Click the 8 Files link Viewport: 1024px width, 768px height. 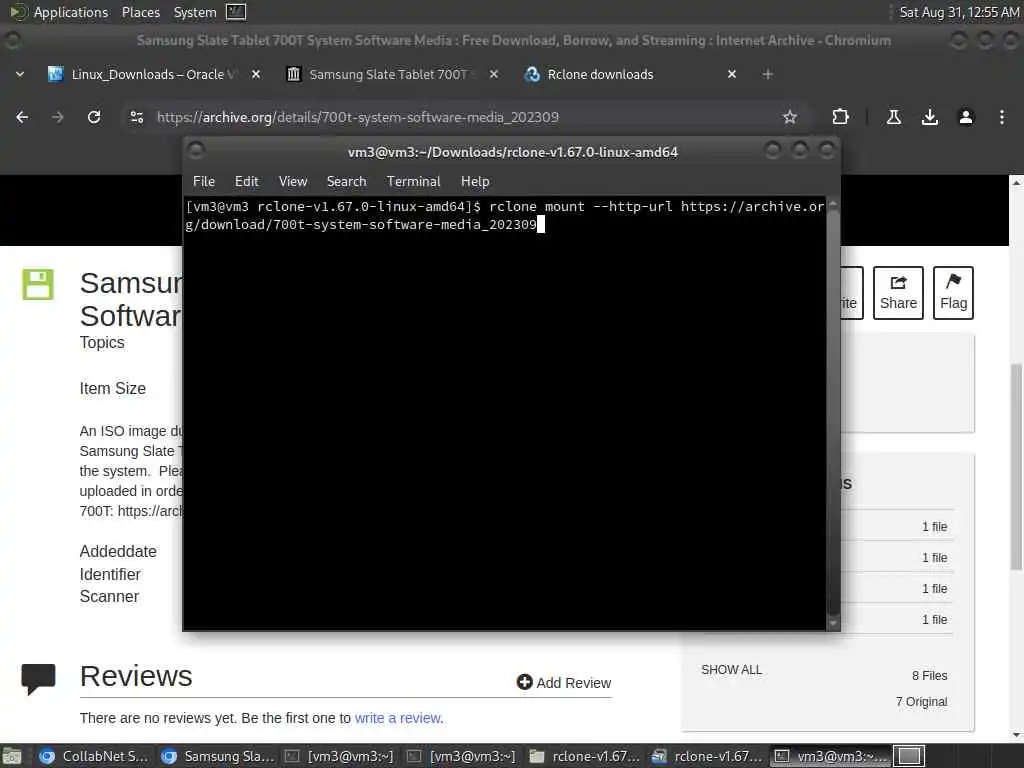tap(929, 675)
